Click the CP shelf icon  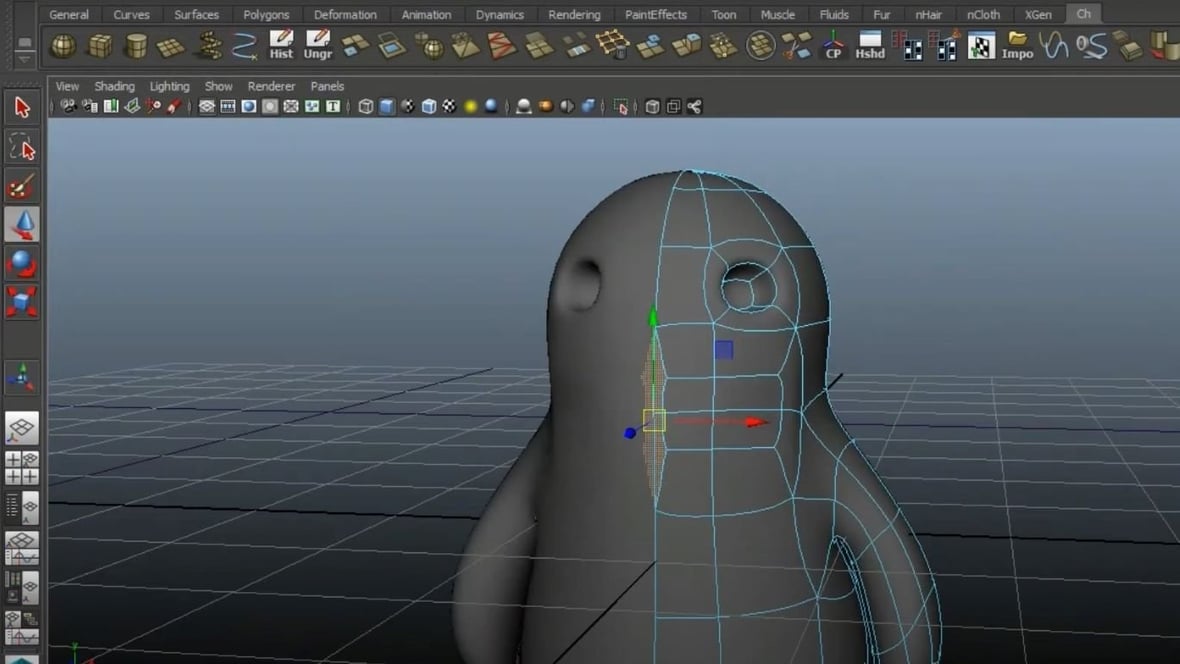click(x=834, y=46)
